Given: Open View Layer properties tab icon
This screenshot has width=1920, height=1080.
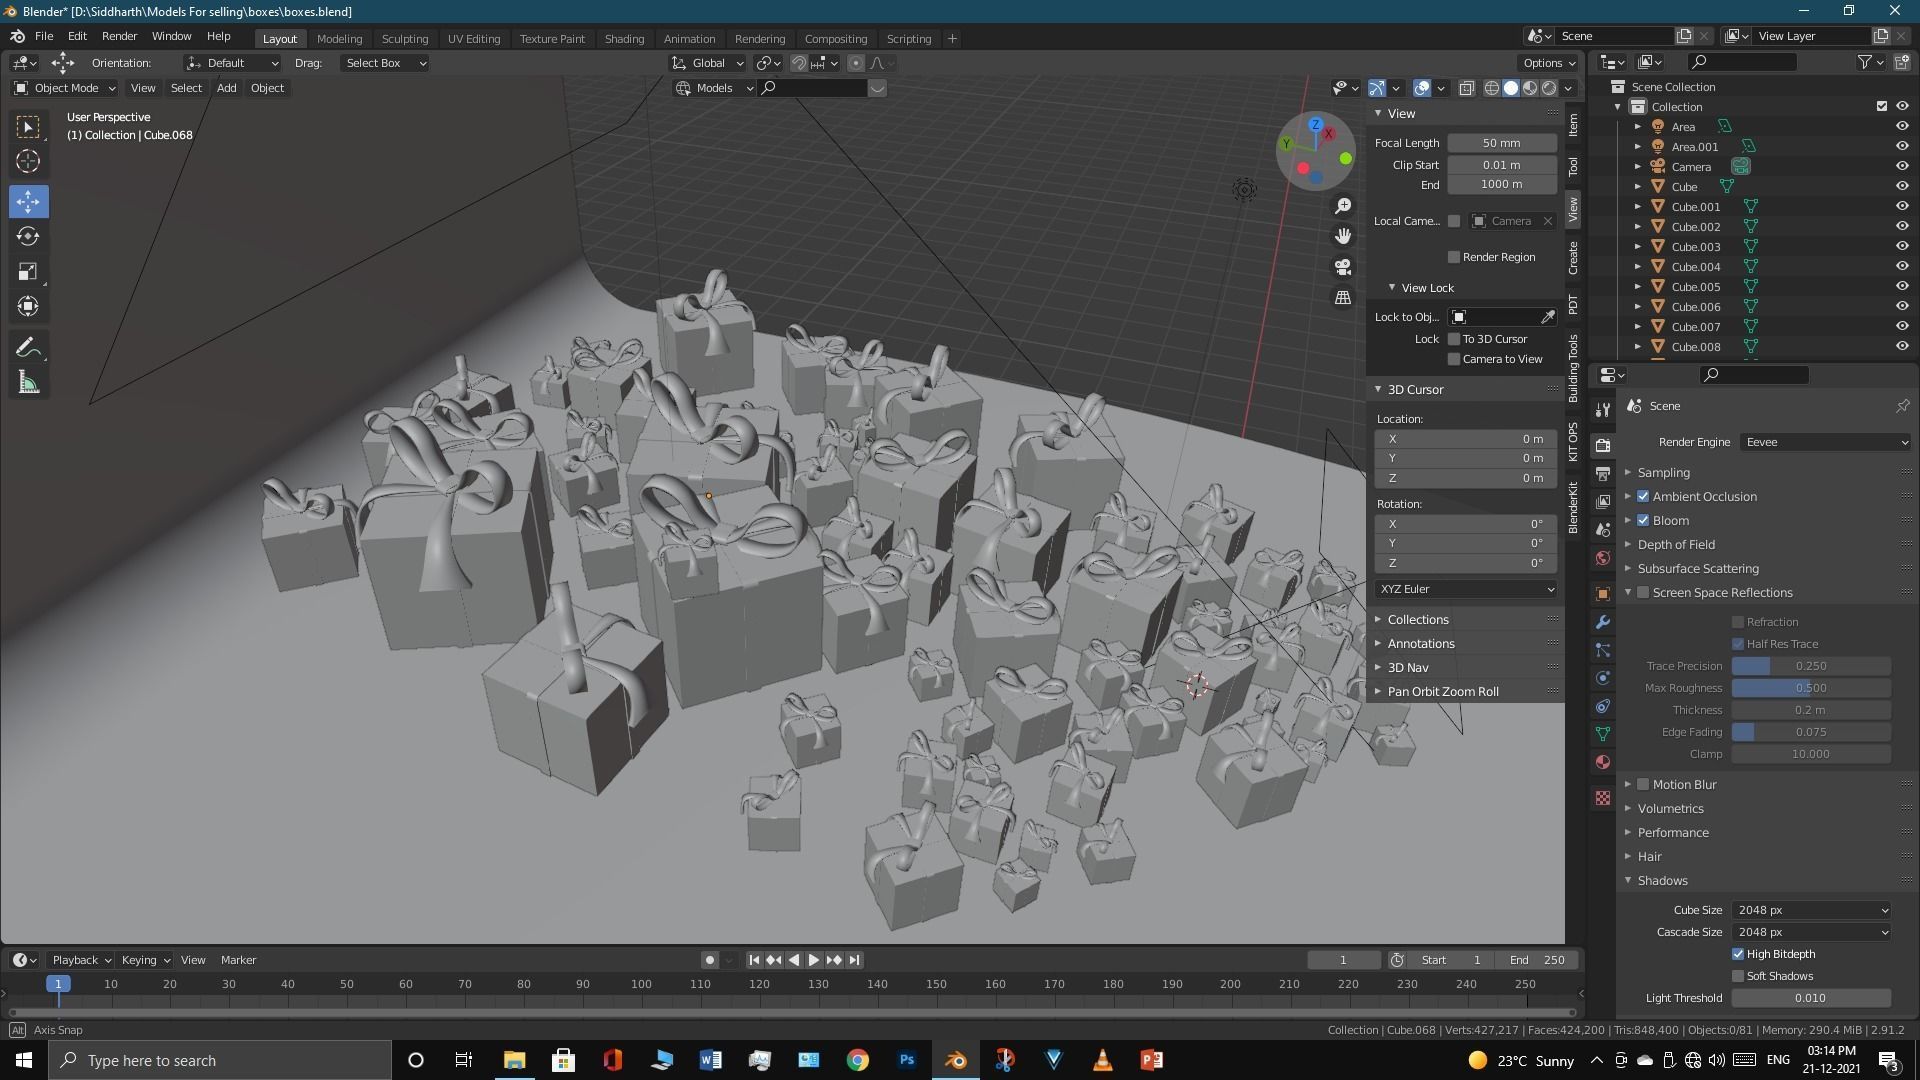Looking at the screenshot, I should pos(1603,501).
